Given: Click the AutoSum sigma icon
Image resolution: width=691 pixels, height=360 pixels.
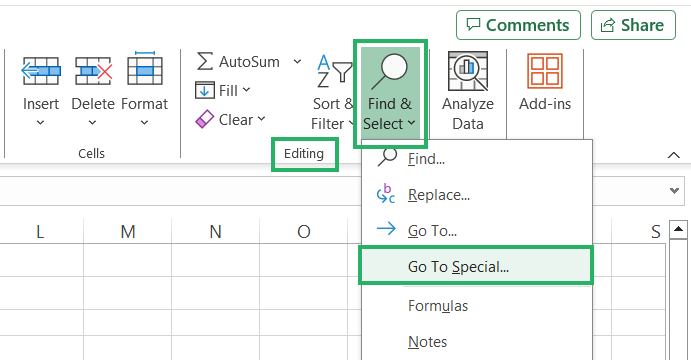Looking at the screenshot, I should (x=204, y=61).
